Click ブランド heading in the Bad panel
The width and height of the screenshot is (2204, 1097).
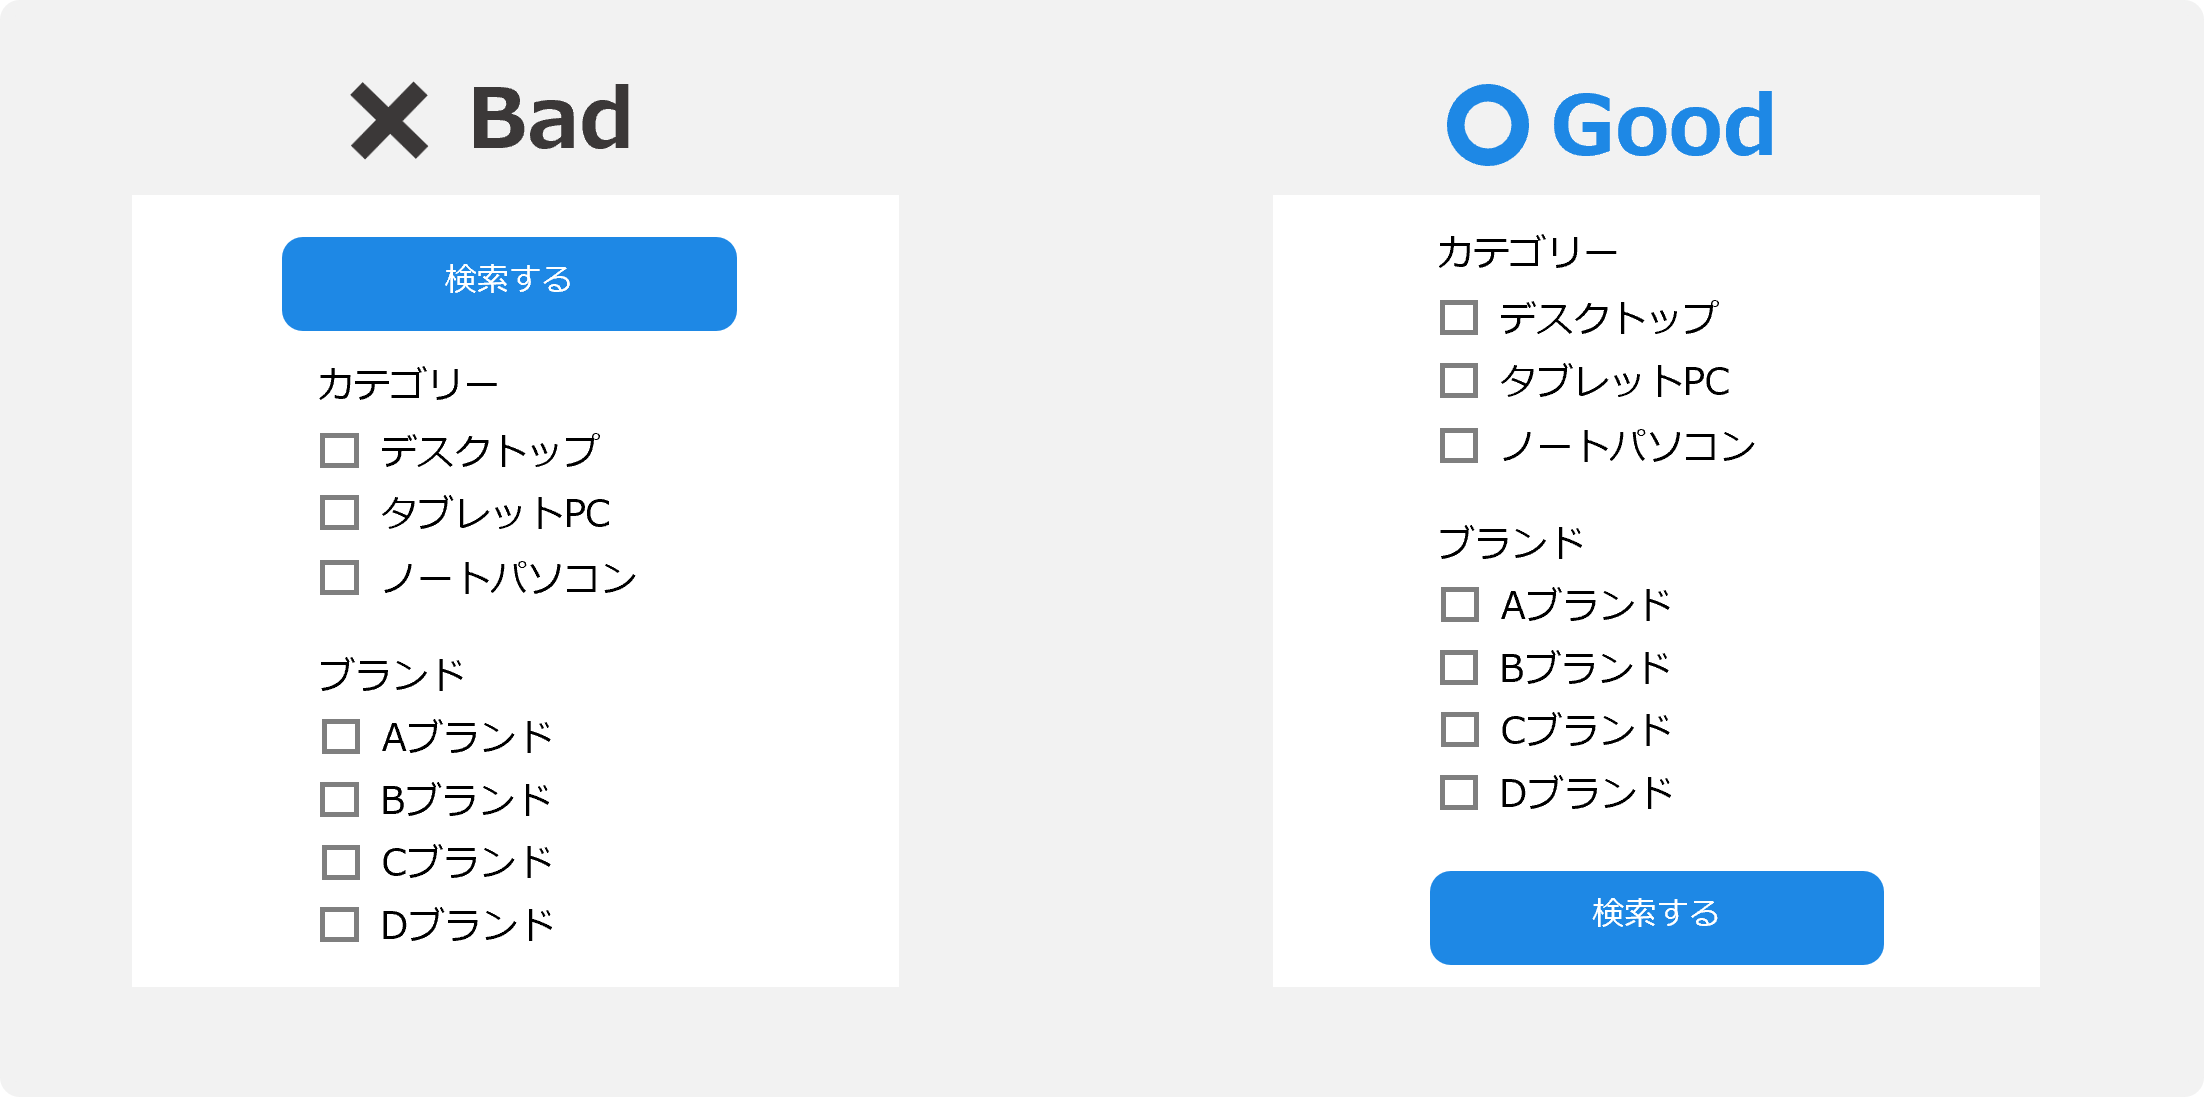[x=392, y=674]
